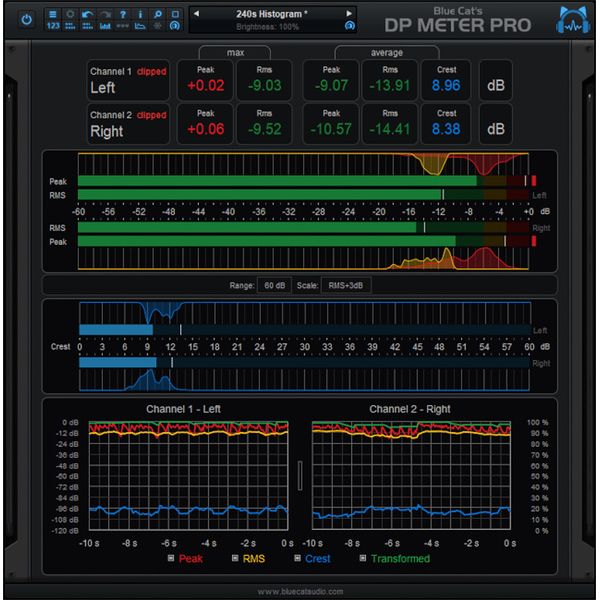Click Left average Peak value -9.07
This screenshot has width=600, height=600.
(x=331, y=85)
